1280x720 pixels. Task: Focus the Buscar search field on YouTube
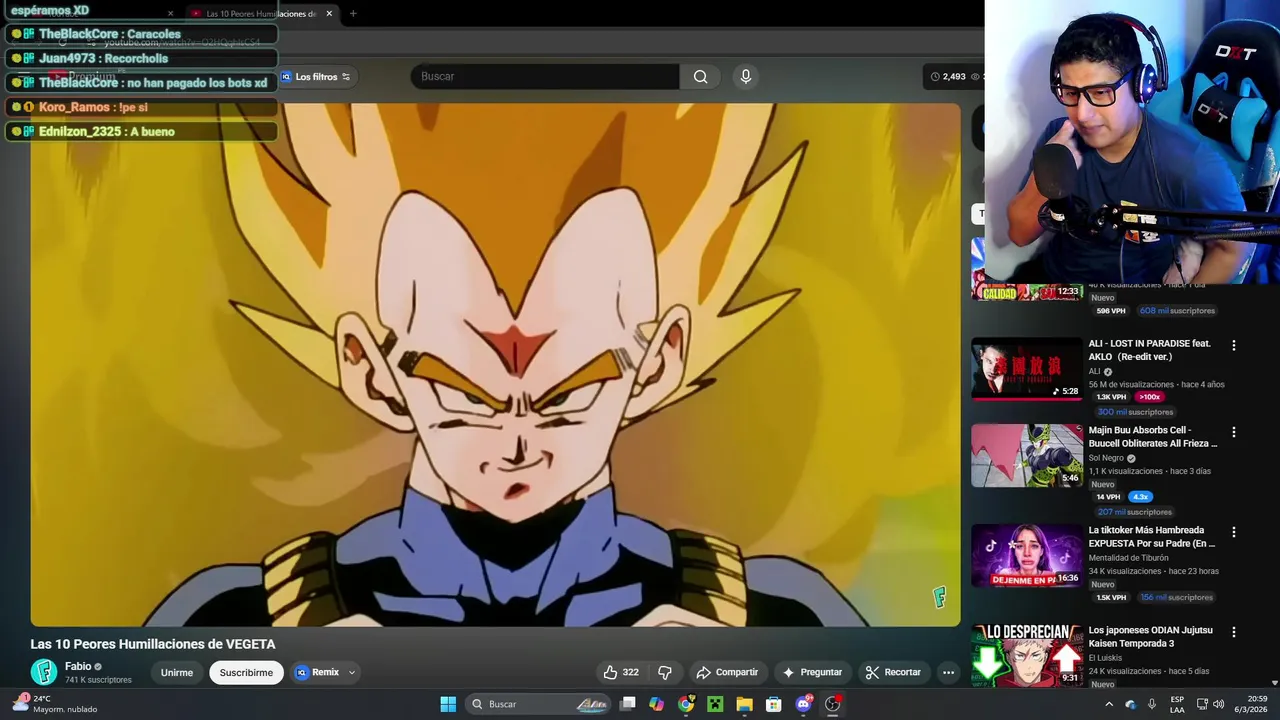(545, 76)
